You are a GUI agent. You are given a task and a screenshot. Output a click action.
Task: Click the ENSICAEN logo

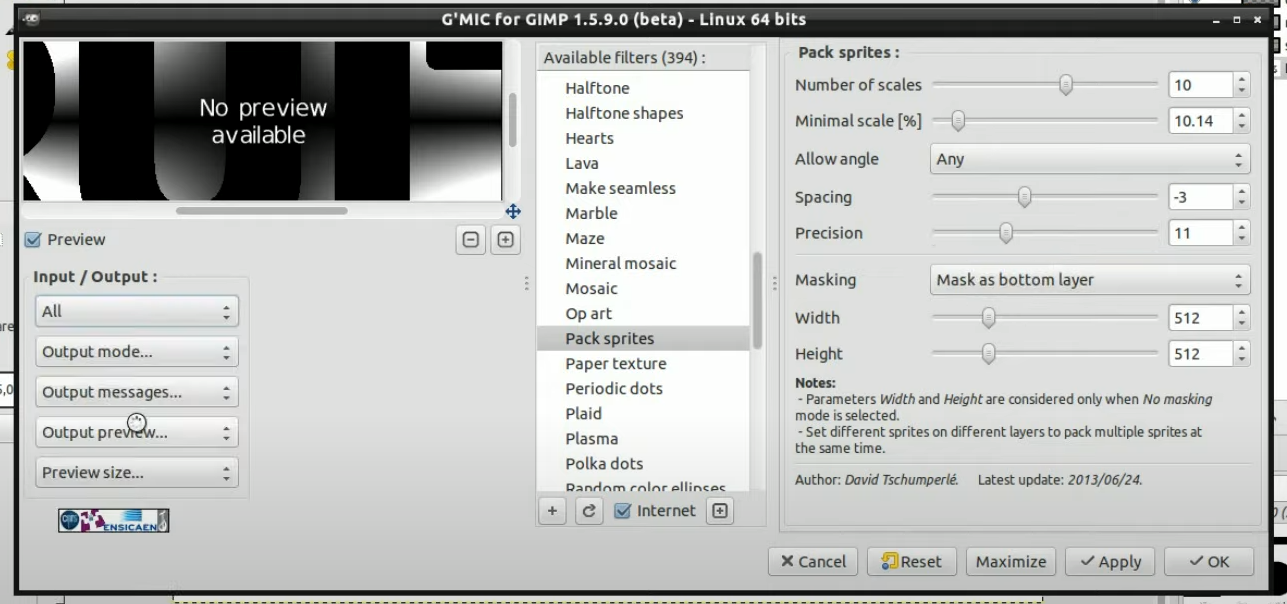point(113,520)
